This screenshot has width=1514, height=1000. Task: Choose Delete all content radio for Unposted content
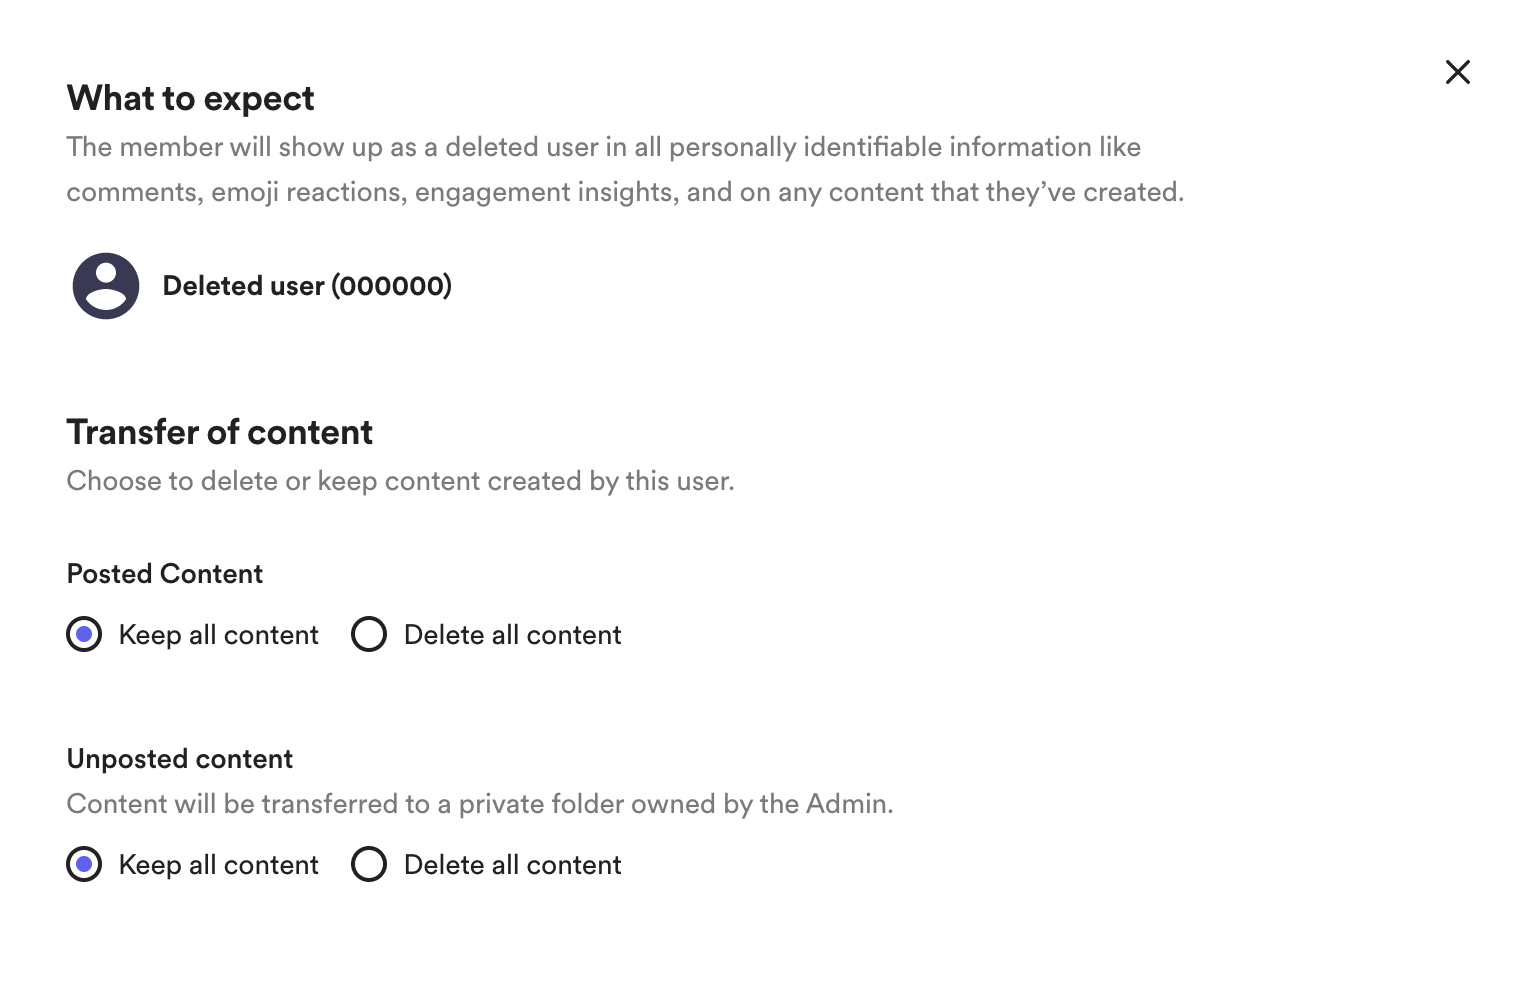click(369, 864)
